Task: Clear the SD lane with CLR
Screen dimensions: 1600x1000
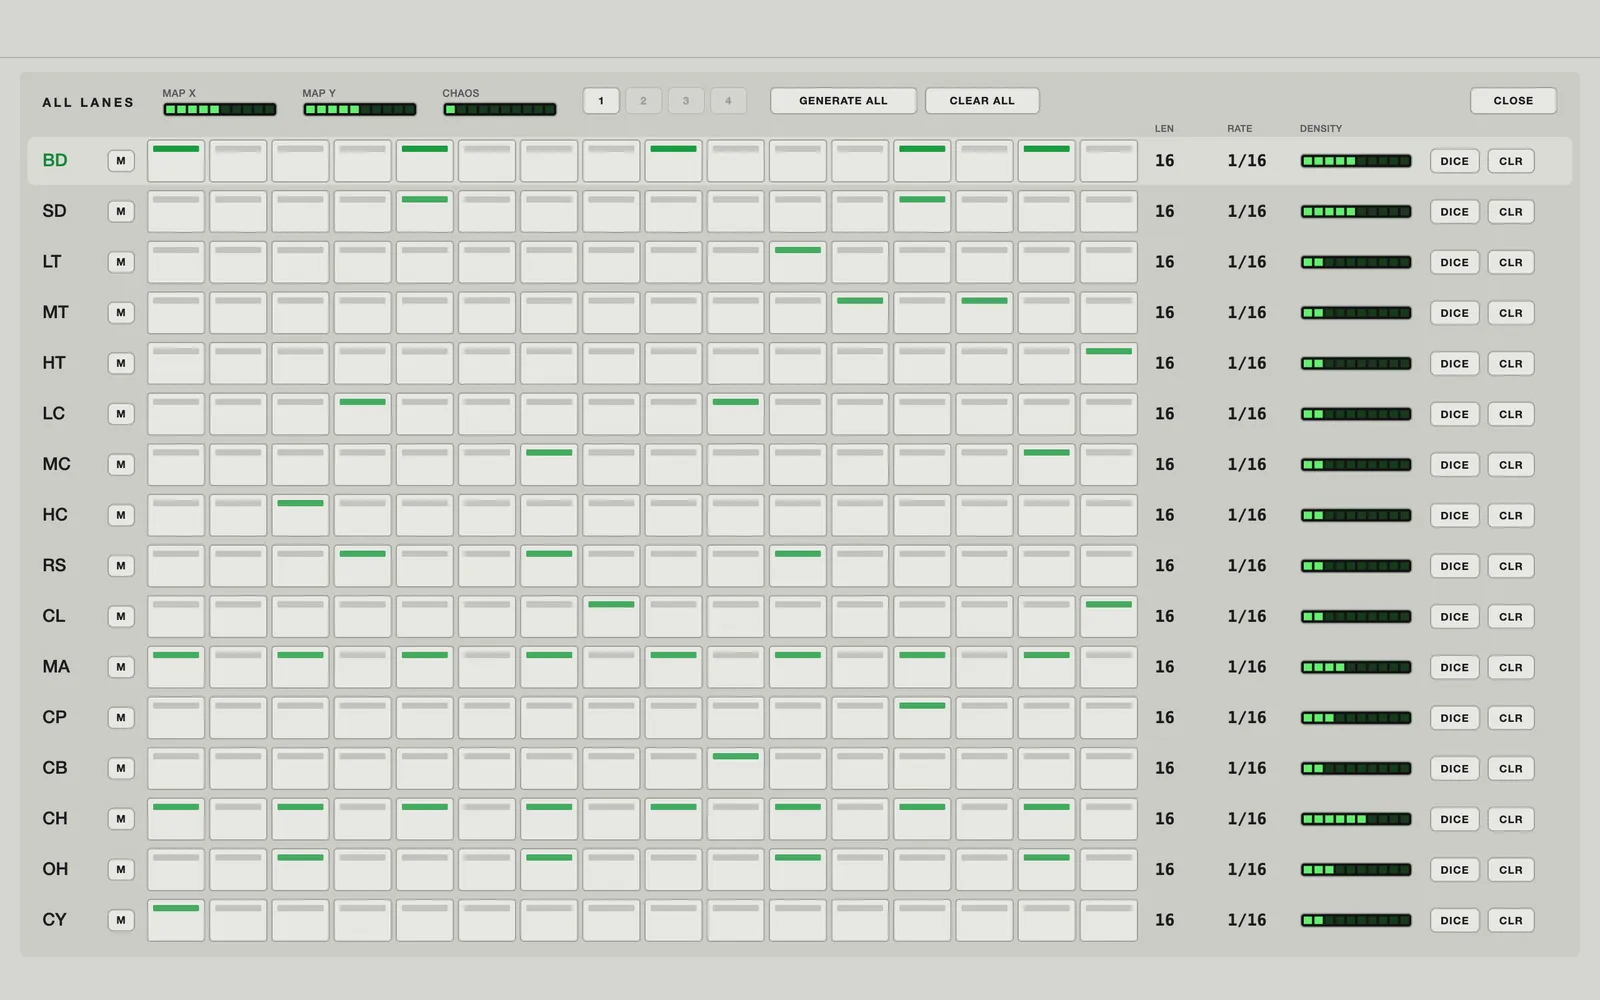Action: point(1511,212)
